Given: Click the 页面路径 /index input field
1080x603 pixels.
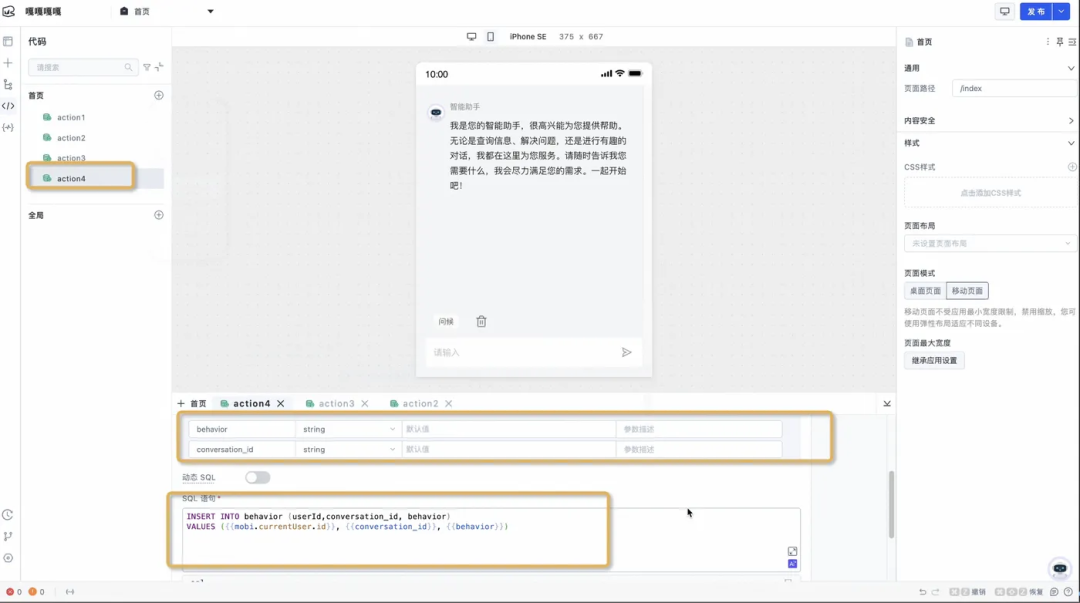Looking at the screenshot, I should [1014, 88].
